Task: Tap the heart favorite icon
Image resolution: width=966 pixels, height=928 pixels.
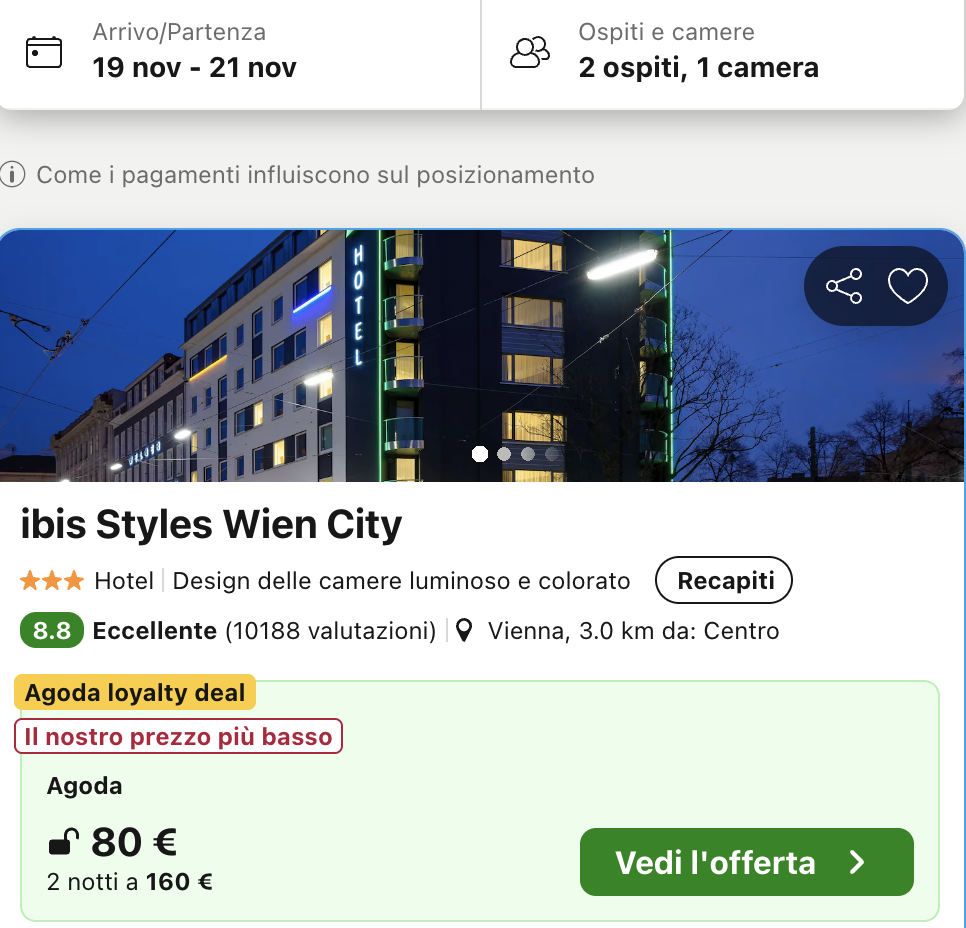Action: [x=908, y=287]
